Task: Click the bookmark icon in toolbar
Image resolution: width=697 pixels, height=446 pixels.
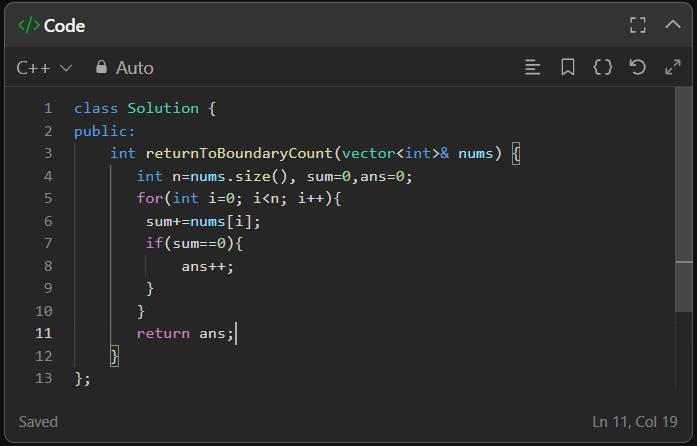Action: (568, 68)
